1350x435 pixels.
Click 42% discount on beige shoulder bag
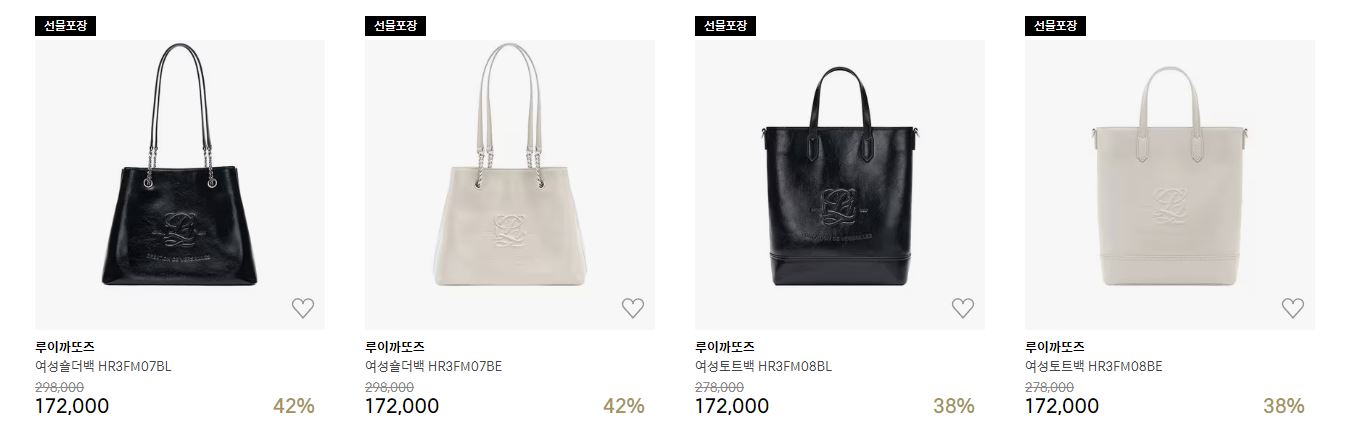[x=624, y=406]
